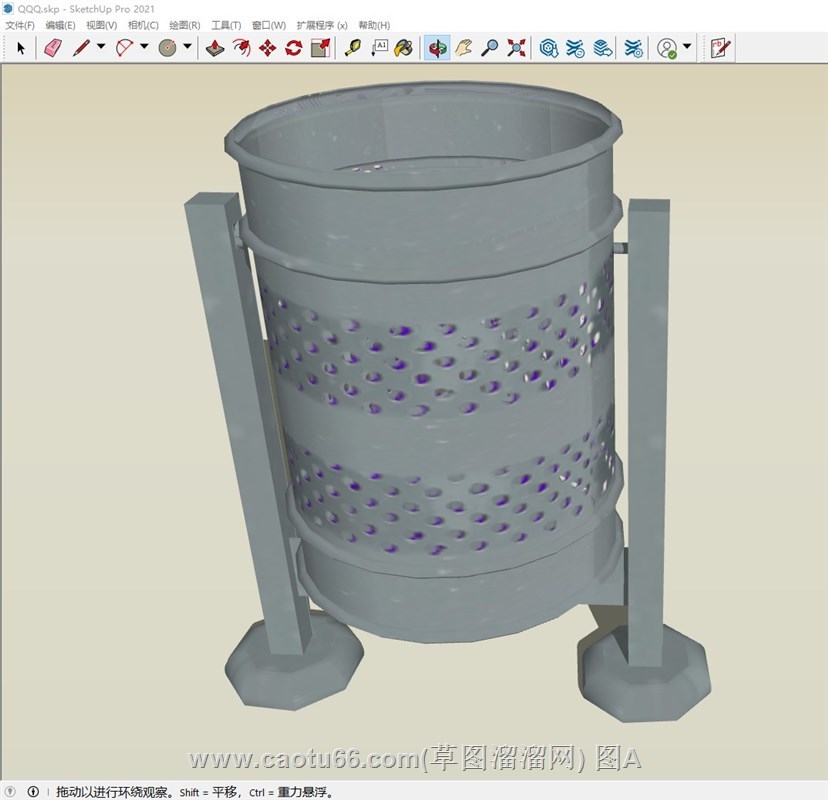Click the Extension Manager icon
828x800 pixels.
[x=633, y=47]
